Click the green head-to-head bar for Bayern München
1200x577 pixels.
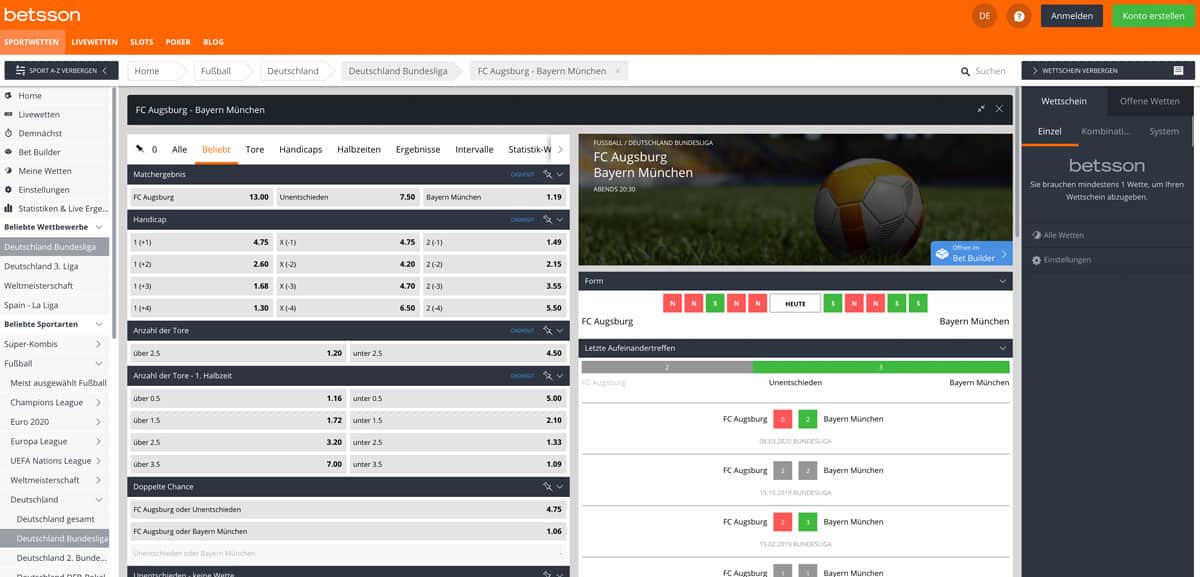(x=880, y=367)
